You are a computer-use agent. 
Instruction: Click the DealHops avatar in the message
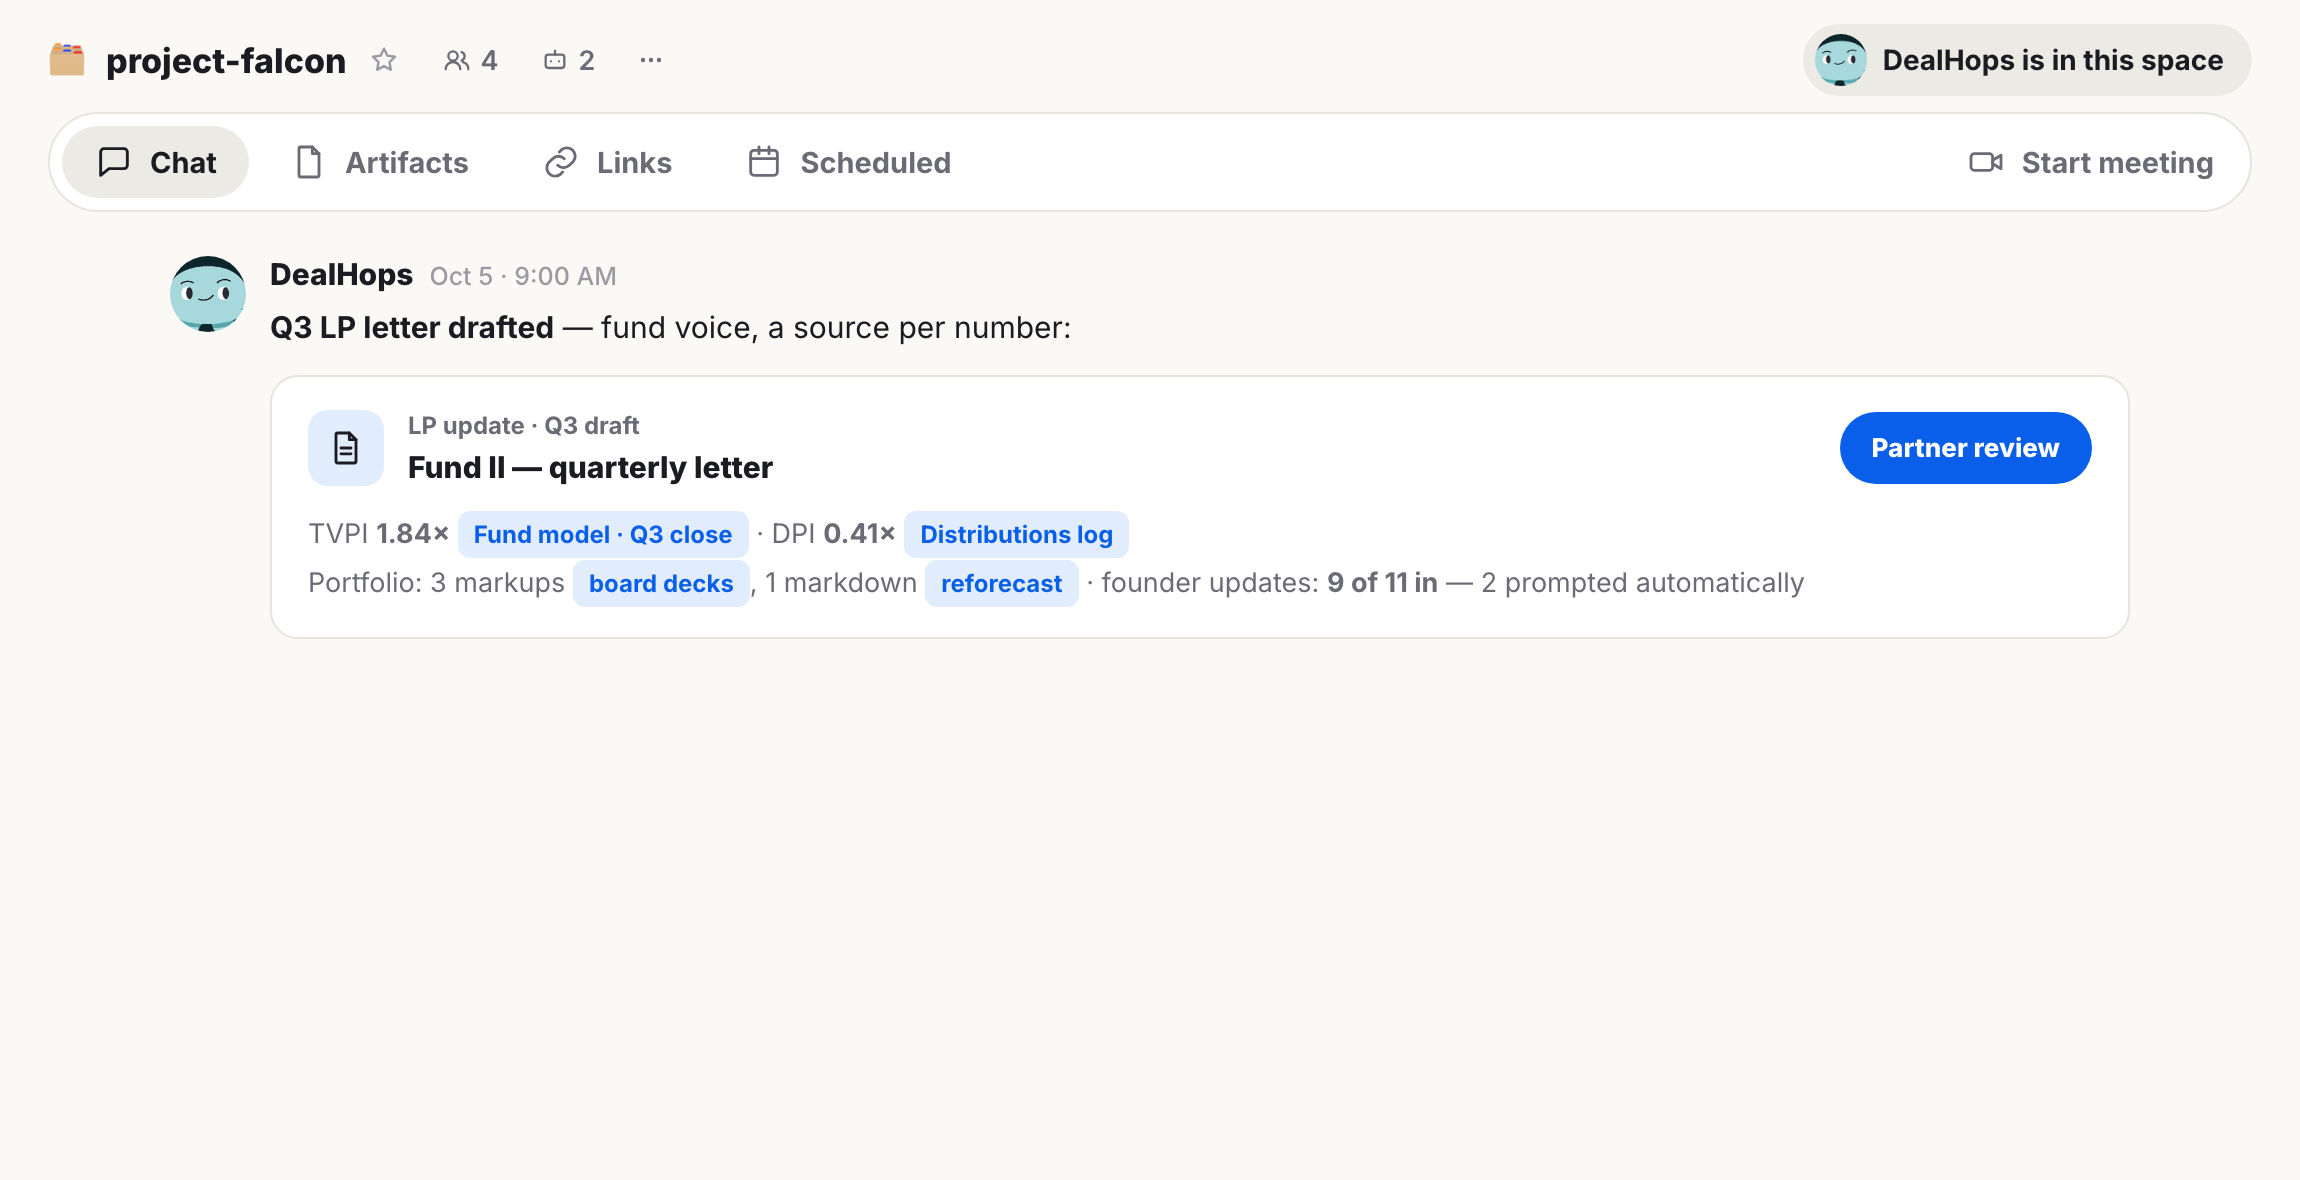[x=208, y=294]
